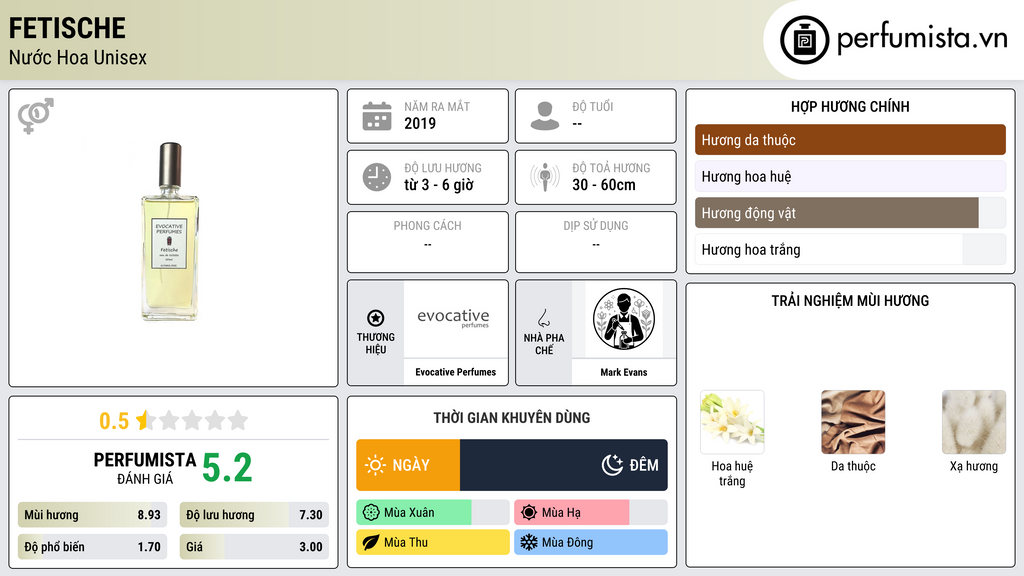The height and width of the screenshot is (576, 1024).
Task: Open the Mark Evans perfumer illustration
Action: point(624,319)
